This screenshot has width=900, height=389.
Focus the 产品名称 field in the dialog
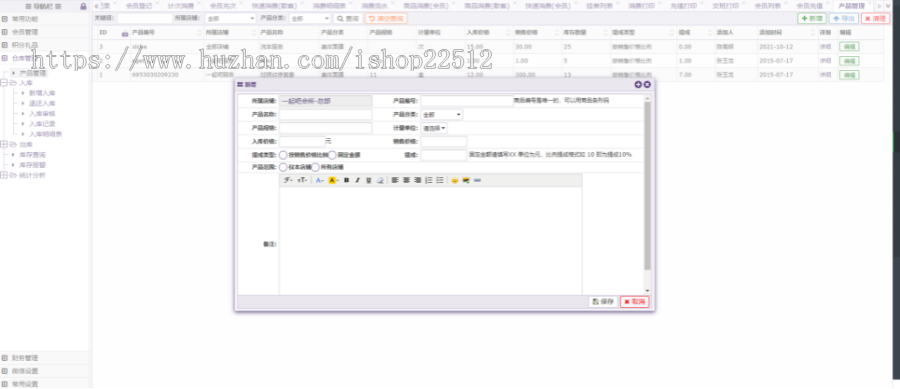pyautogui.click(x=325, y=115)
